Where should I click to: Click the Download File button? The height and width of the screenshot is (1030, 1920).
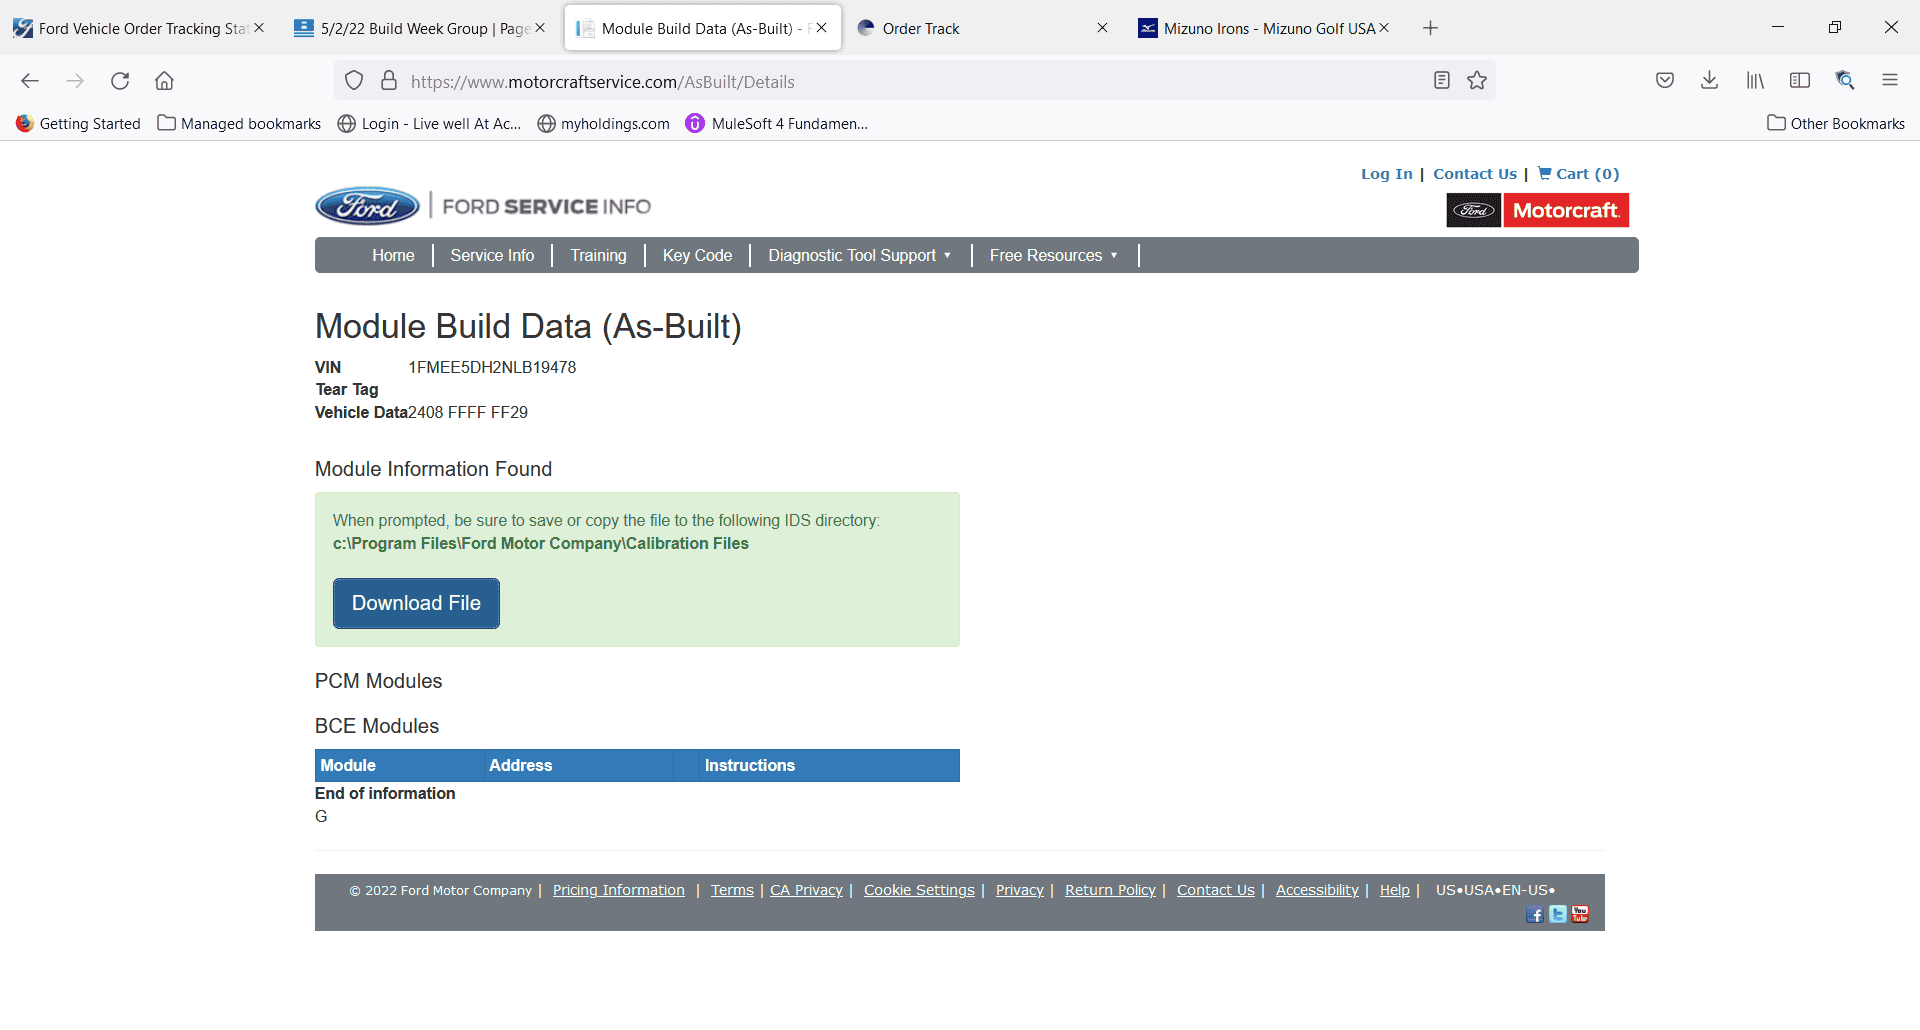point(416,603)
